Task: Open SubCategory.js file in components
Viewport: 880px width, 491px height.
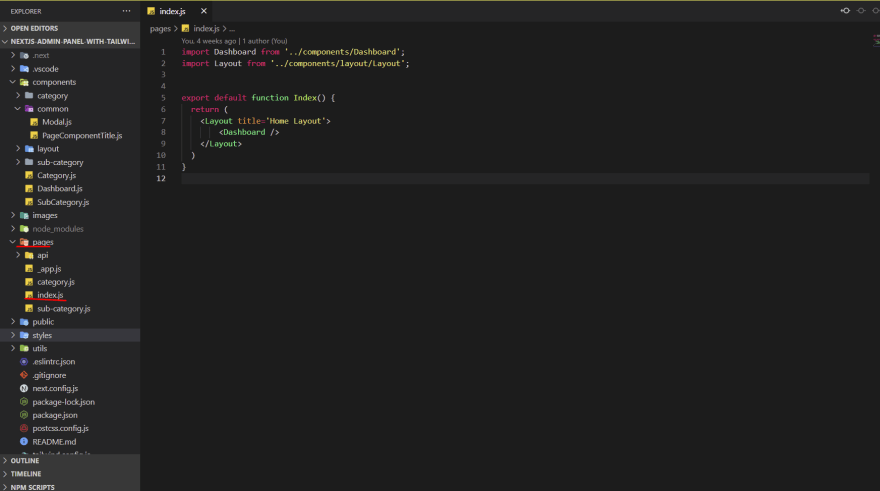Action: (63, 202)
